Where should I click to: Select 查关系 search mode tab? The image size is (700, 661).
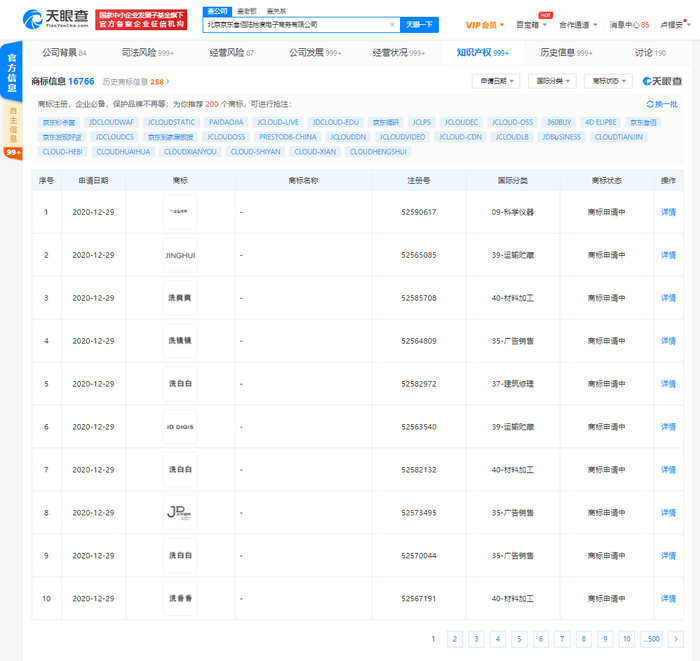click(276, 11)
